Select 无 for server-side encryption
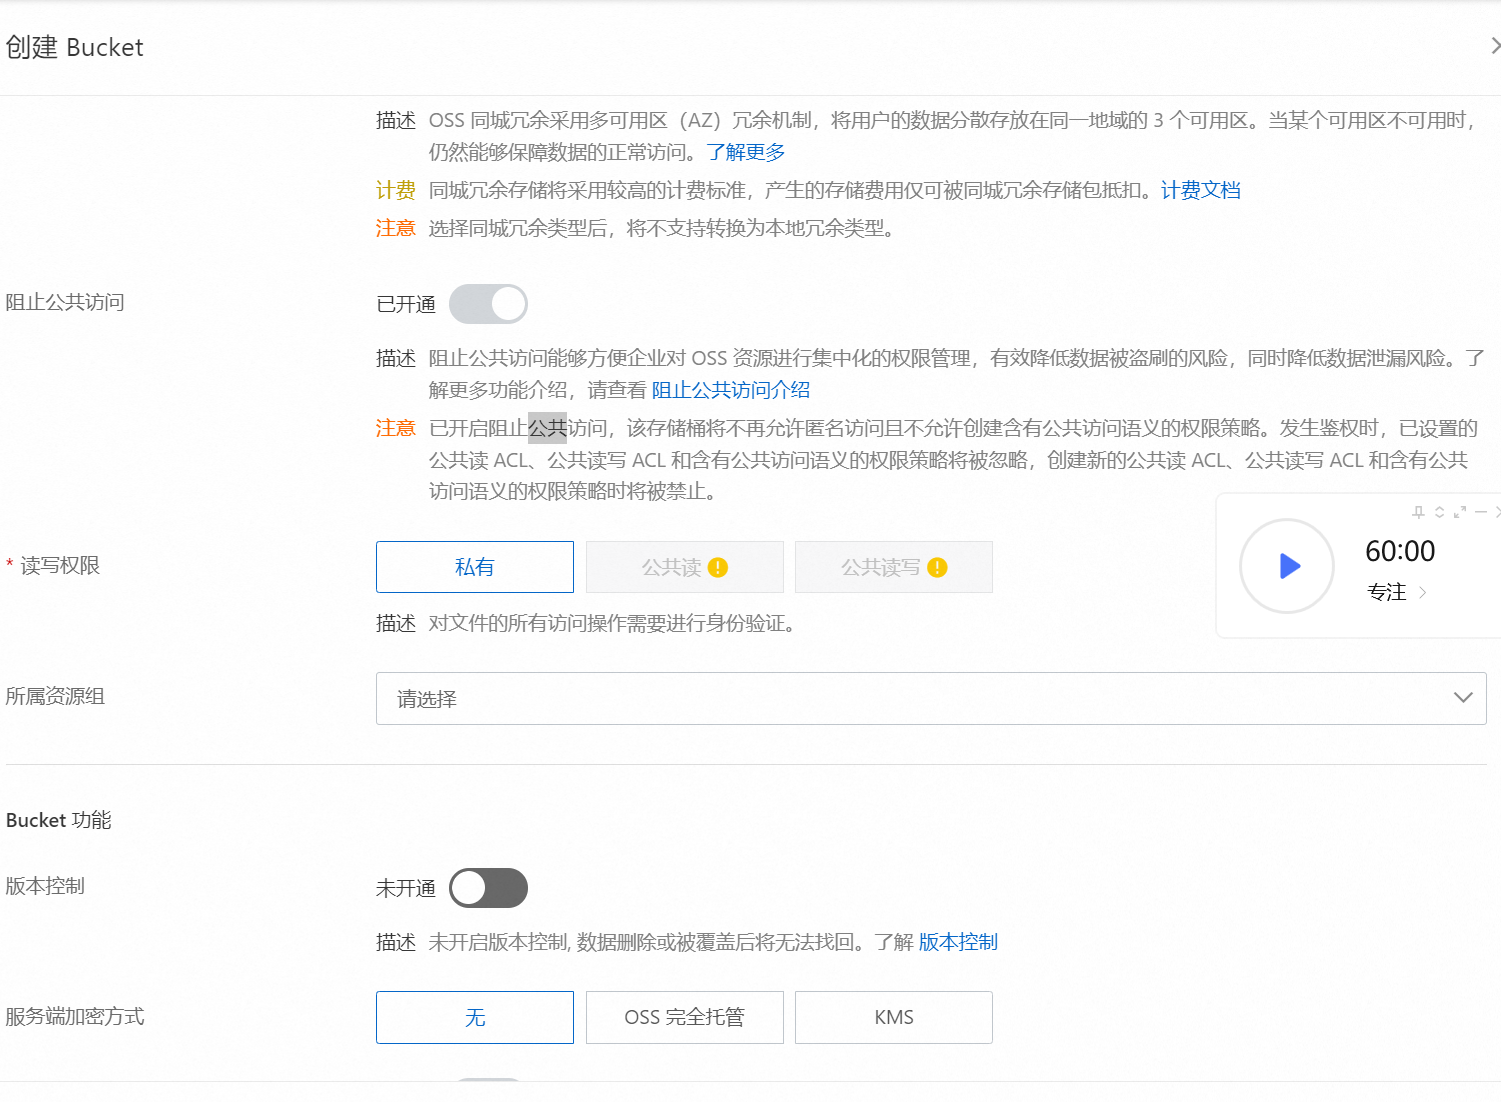This screenshot has height=1102, width=1501. [x=475, y=1017]
